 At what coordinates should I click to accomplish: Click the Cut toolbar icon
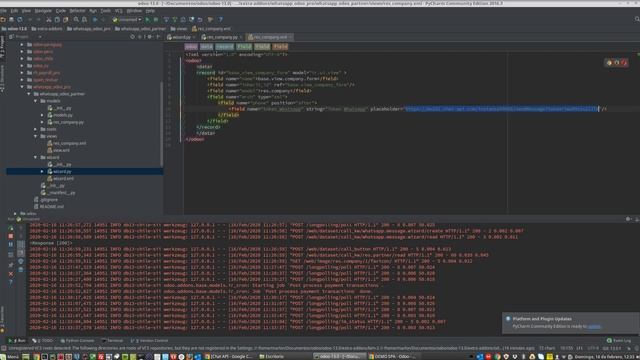point(49,20)
